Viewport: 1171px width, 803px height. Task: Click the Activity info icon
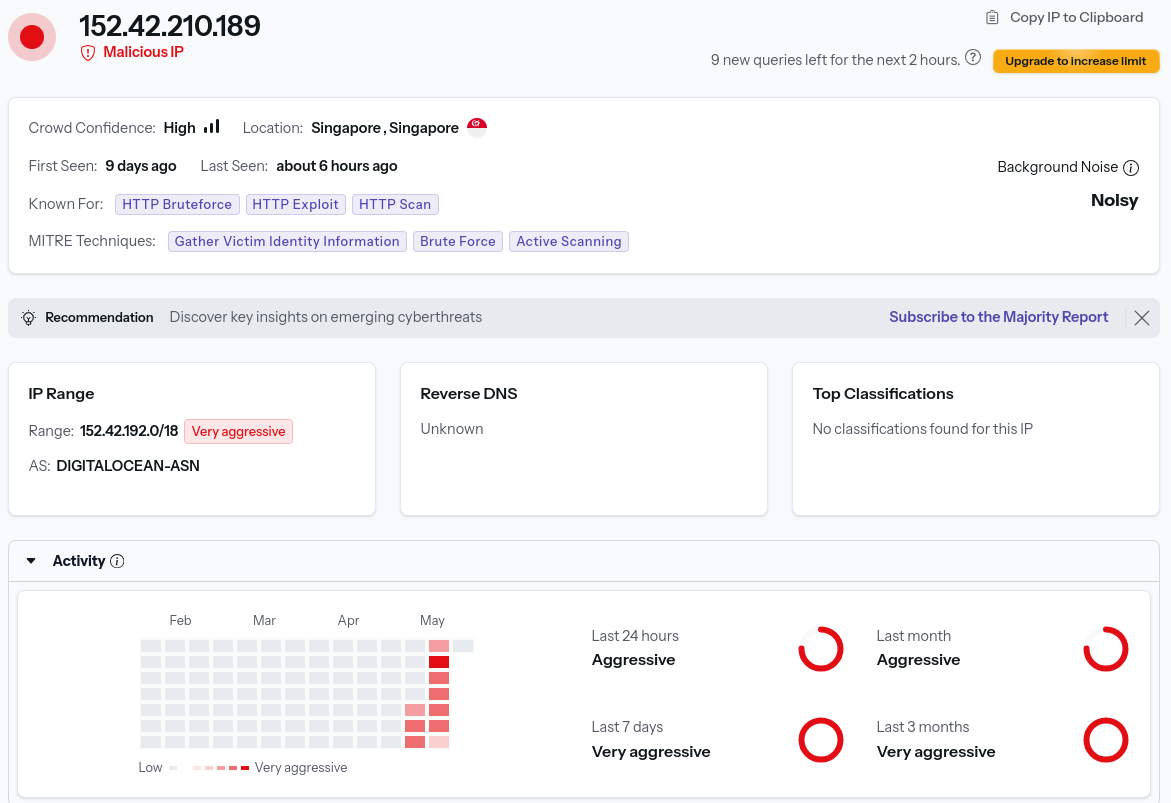click(117, 561)
